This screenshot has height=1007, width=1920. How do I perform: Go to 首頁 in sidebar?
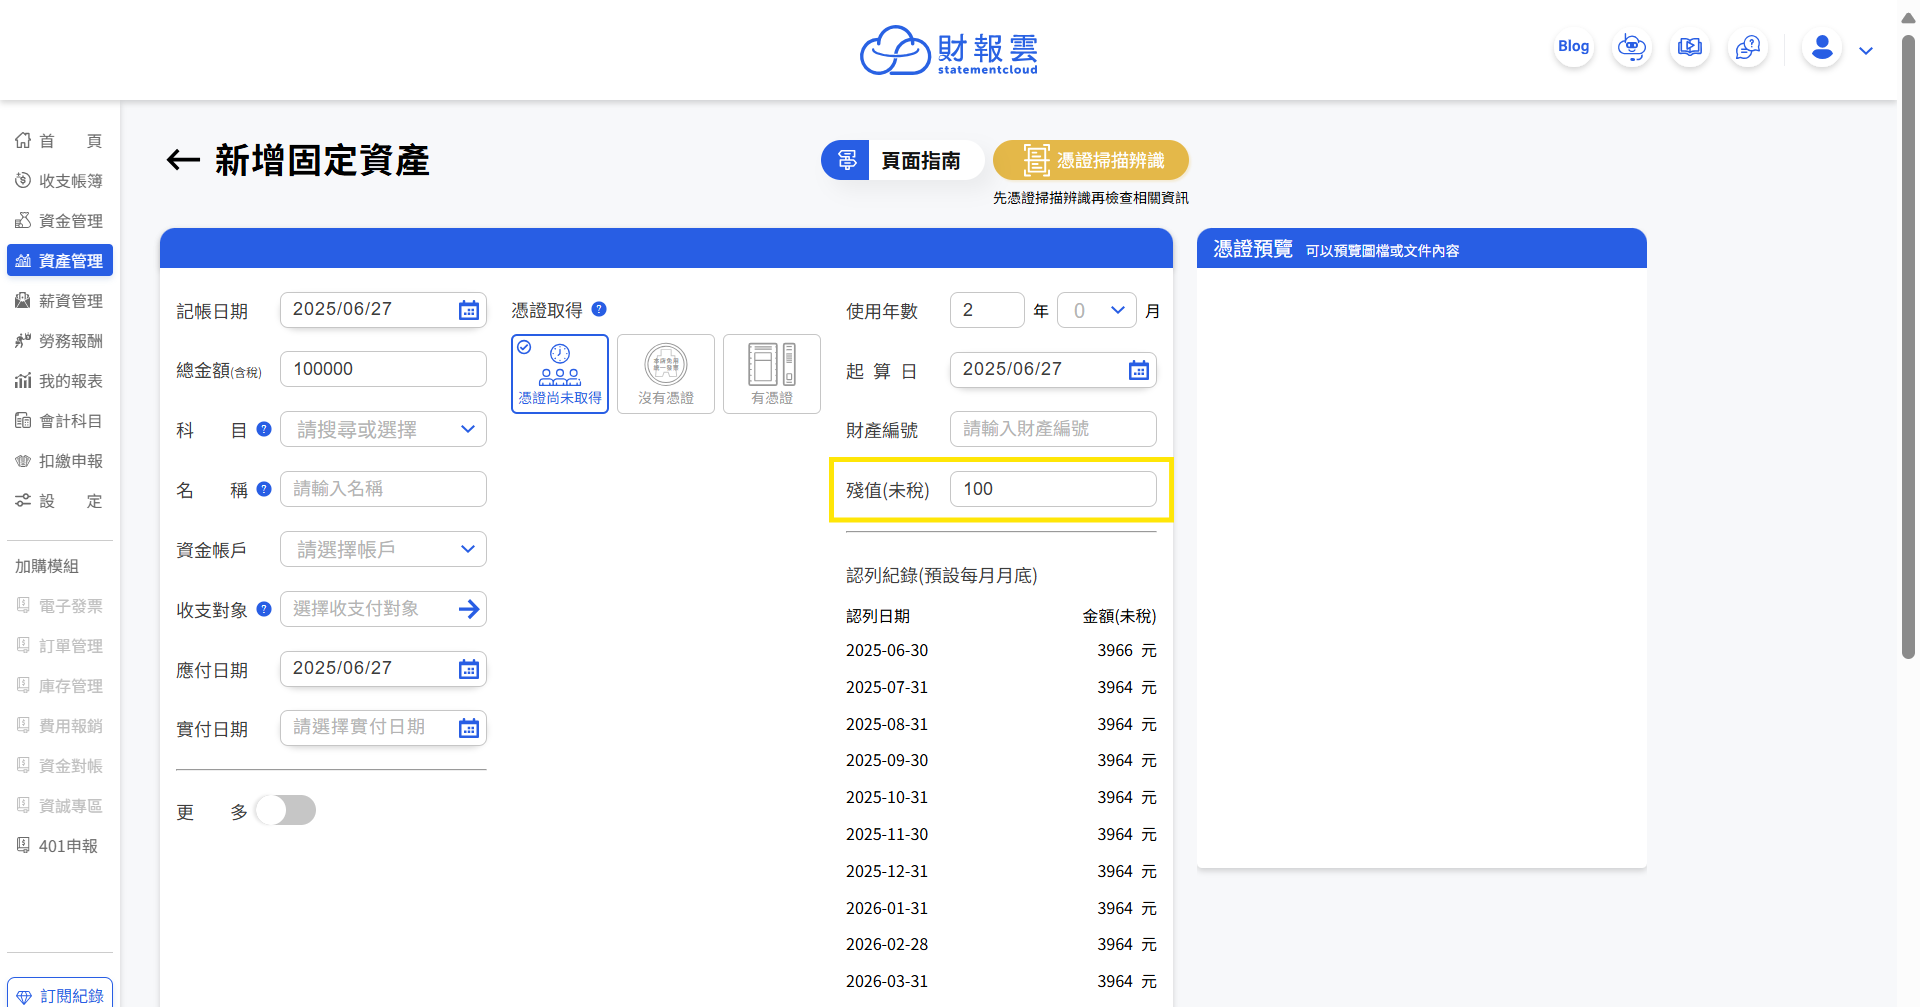(60, 141)
